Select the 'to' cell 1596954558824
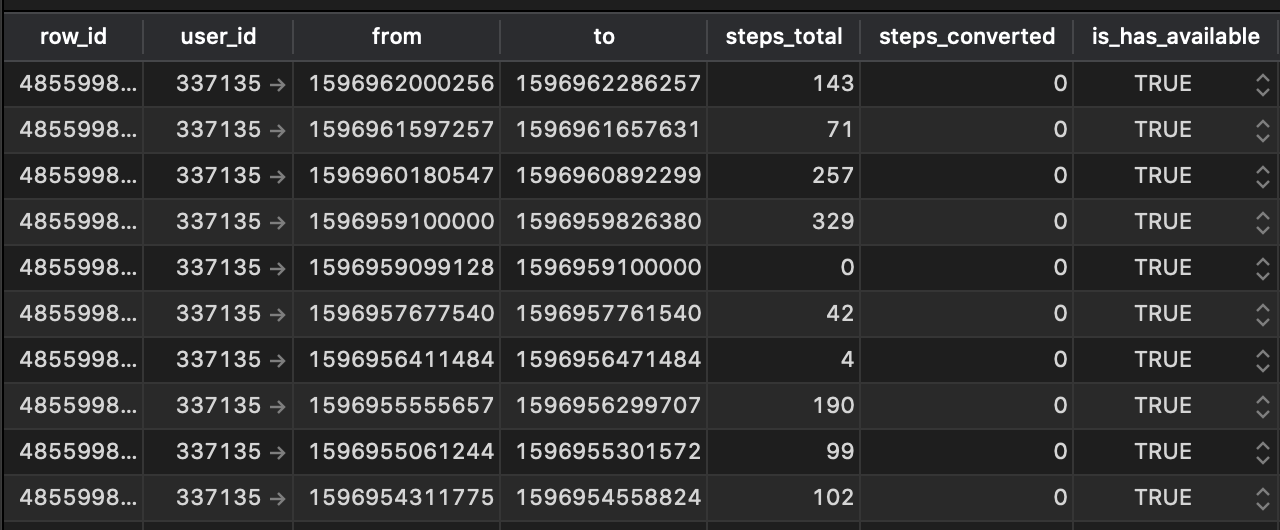 coord(608,498)
